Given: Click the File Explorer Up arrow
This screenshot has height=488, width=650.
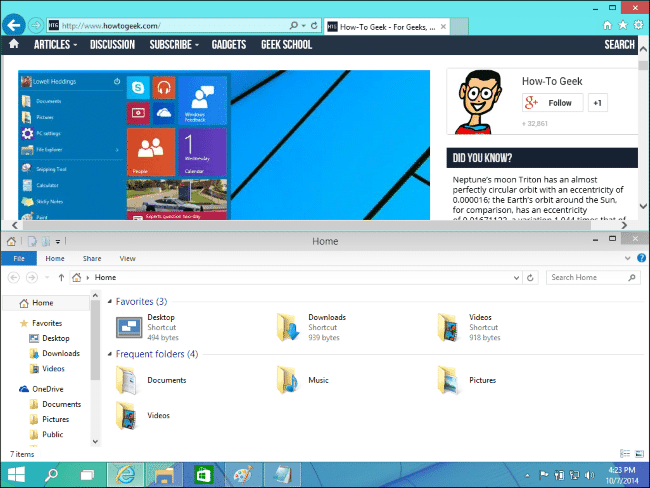Looking at the screenshot, I should click(x=61, y=277).
